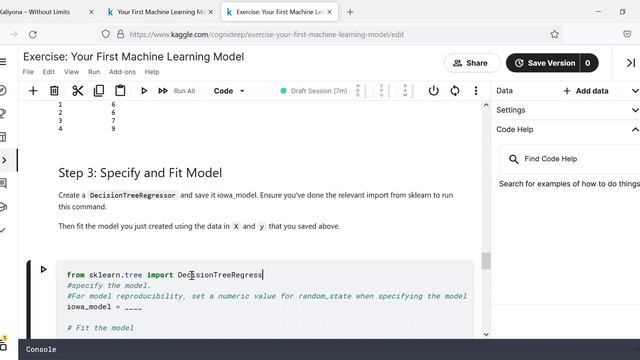Click the tracking protection shield icon
Image resolution: width=640 pixels, height=360 pixels.
(106, 34)
